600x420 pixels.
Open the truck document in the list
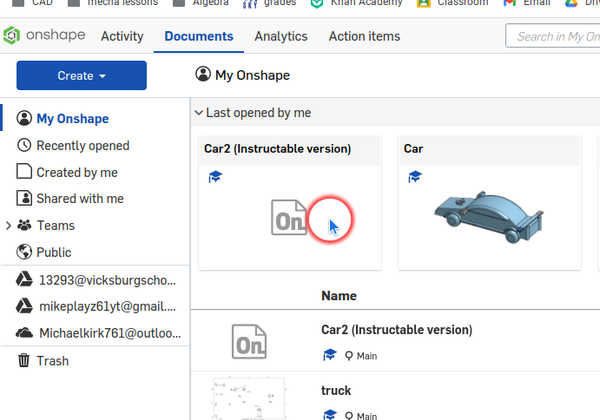click(336, 391)
